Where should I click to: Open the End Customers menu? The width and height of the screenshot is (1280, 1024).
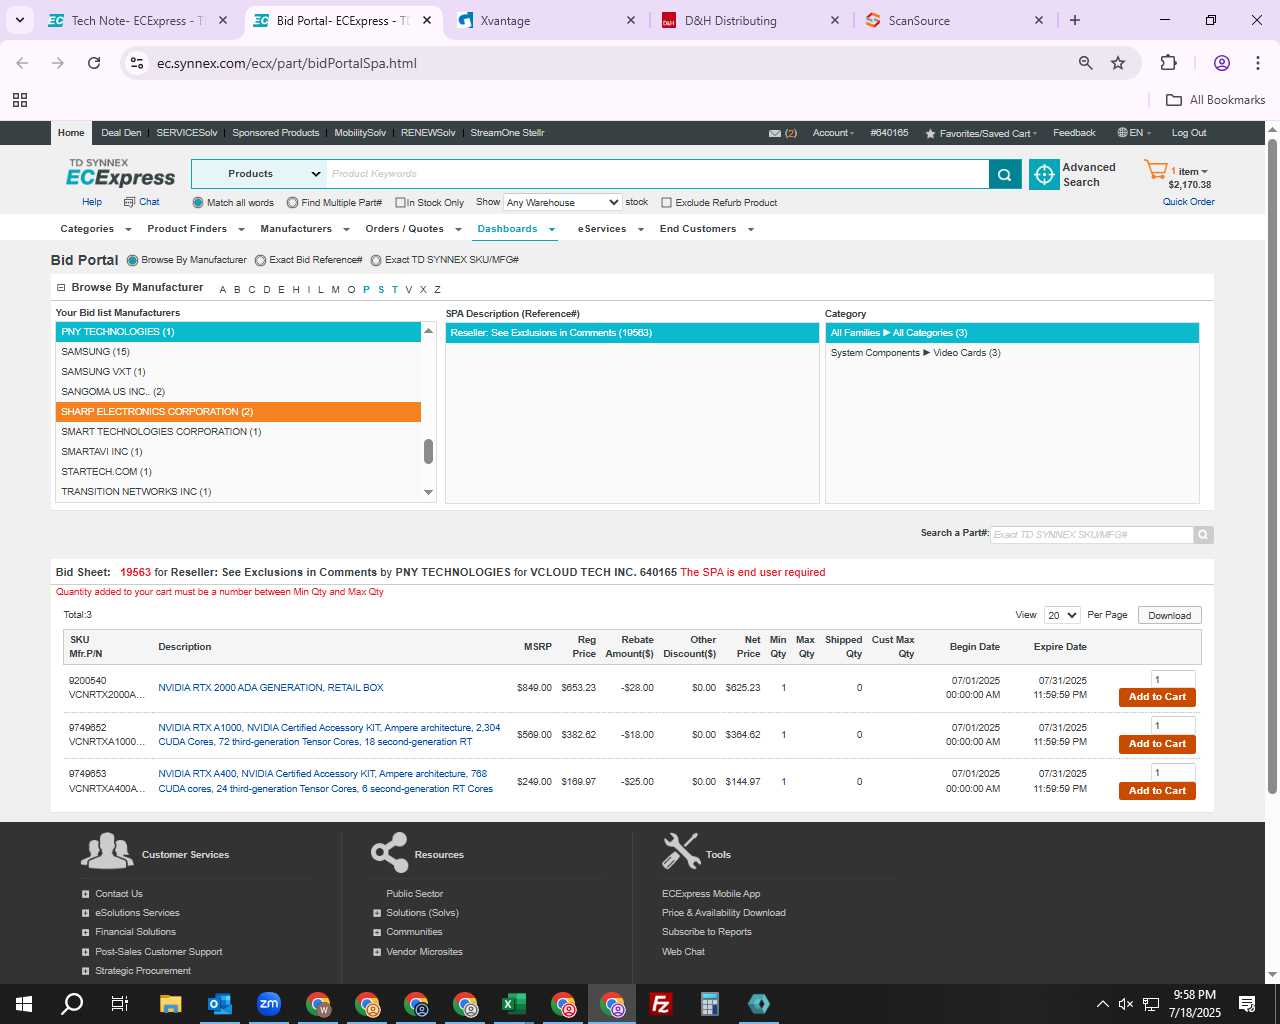(x=706, y=229)
